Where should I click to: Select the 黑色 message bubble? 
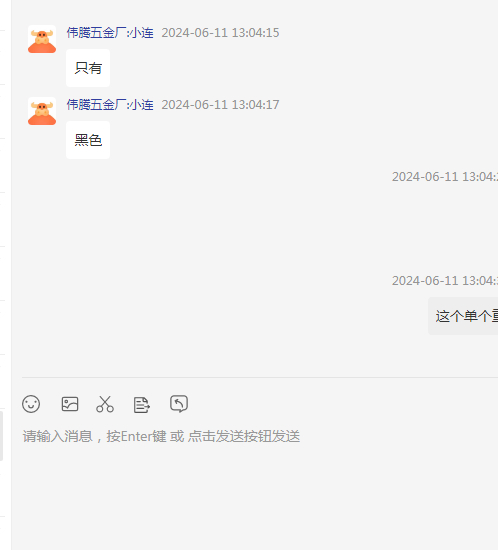(88, 140)
